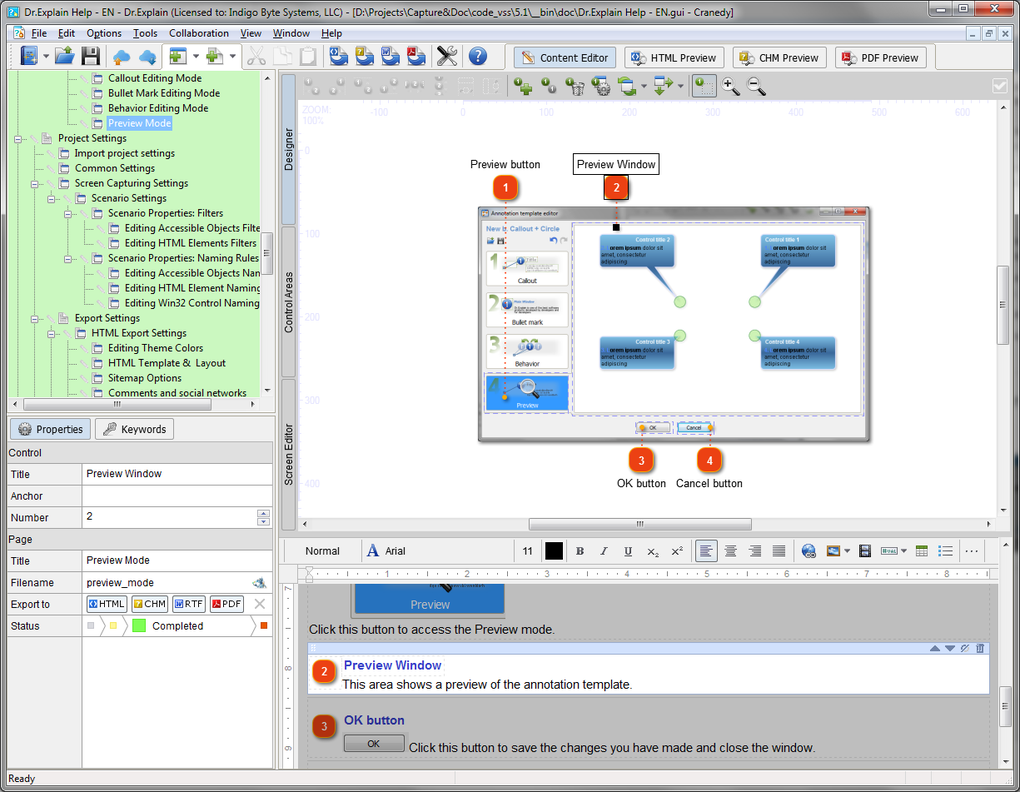Toggle PDF export for this page
This screenshot has width=1020, height=792.
[226, 604]
